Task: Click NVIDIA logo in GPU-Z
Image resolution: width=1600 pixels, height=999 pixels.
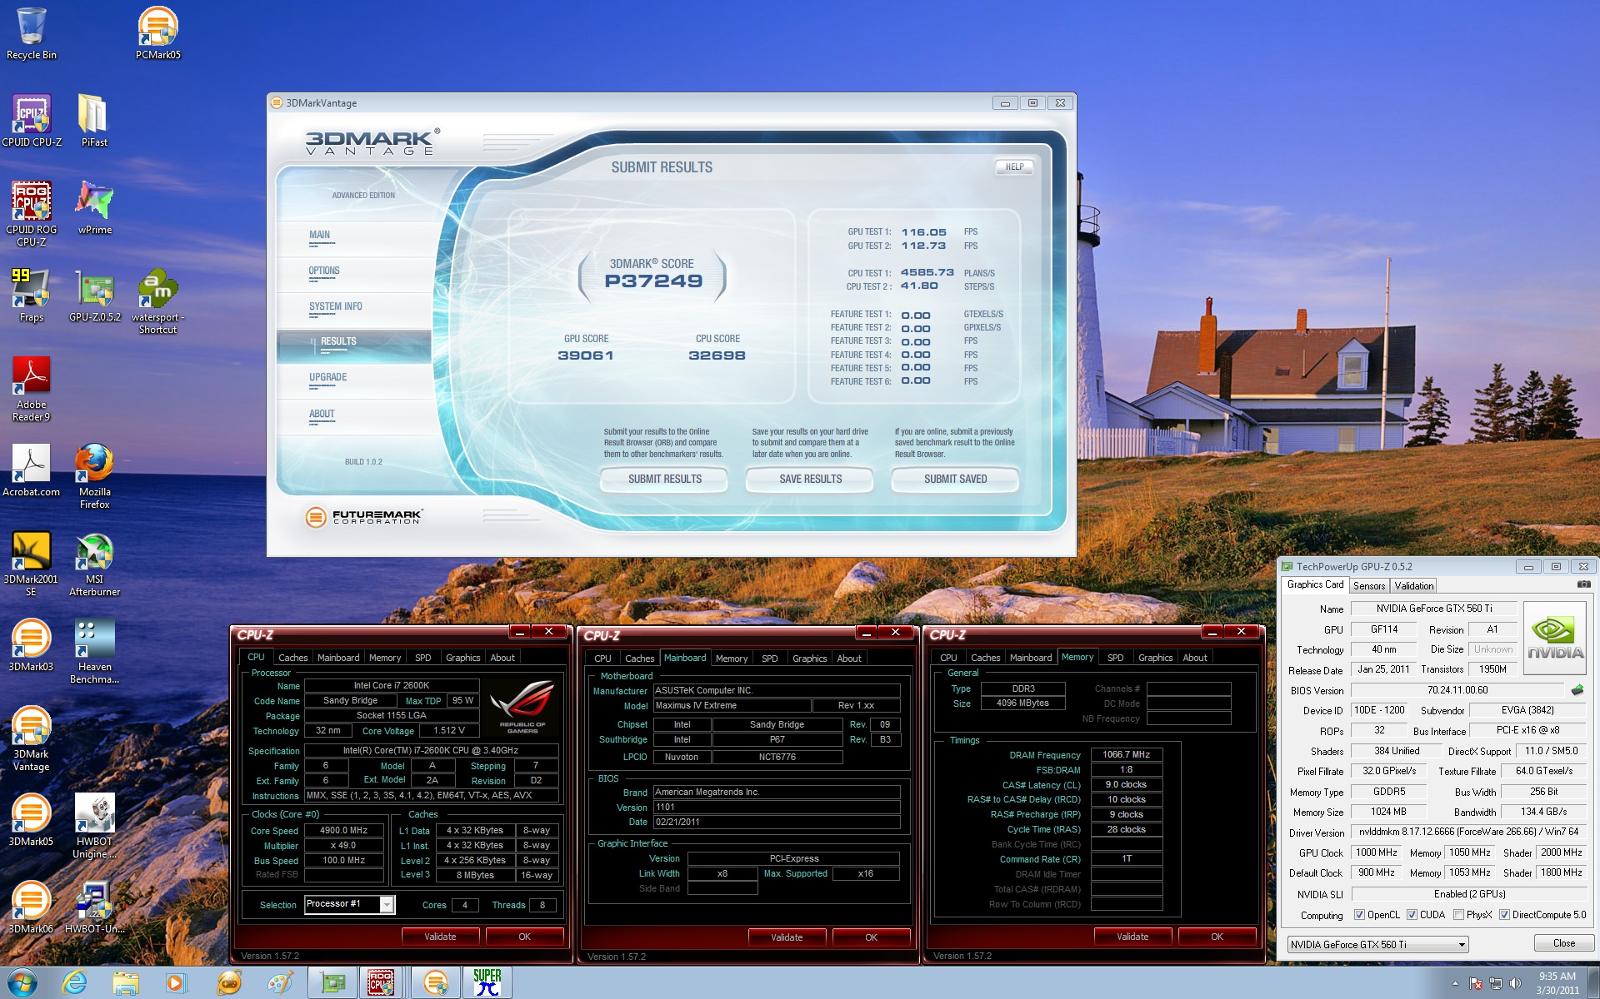Action: pos(1556,639)
